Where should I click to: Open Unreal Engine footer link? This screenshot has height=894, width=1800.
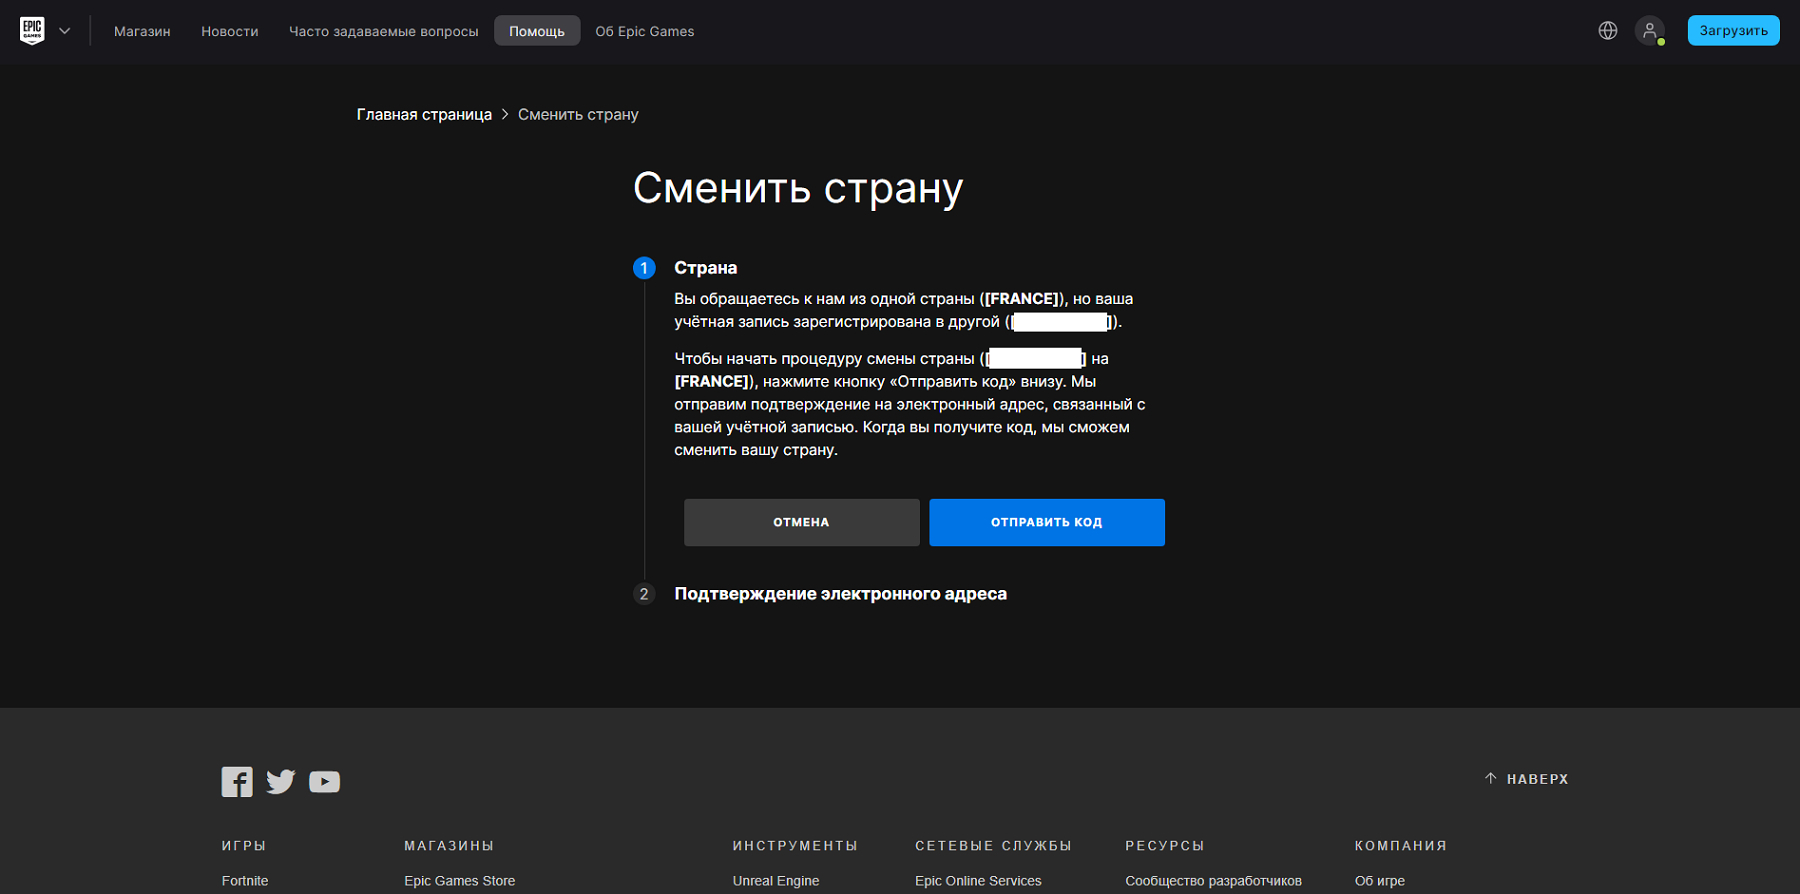coord(776,881)
